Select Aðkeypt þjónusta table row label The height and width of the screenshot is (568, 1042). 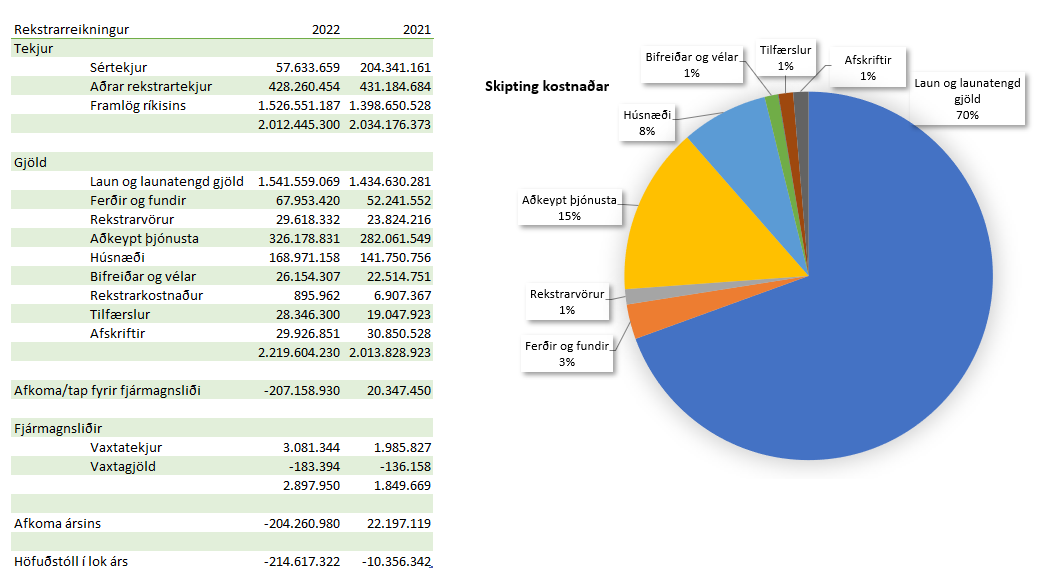click(x=144, y=238)
